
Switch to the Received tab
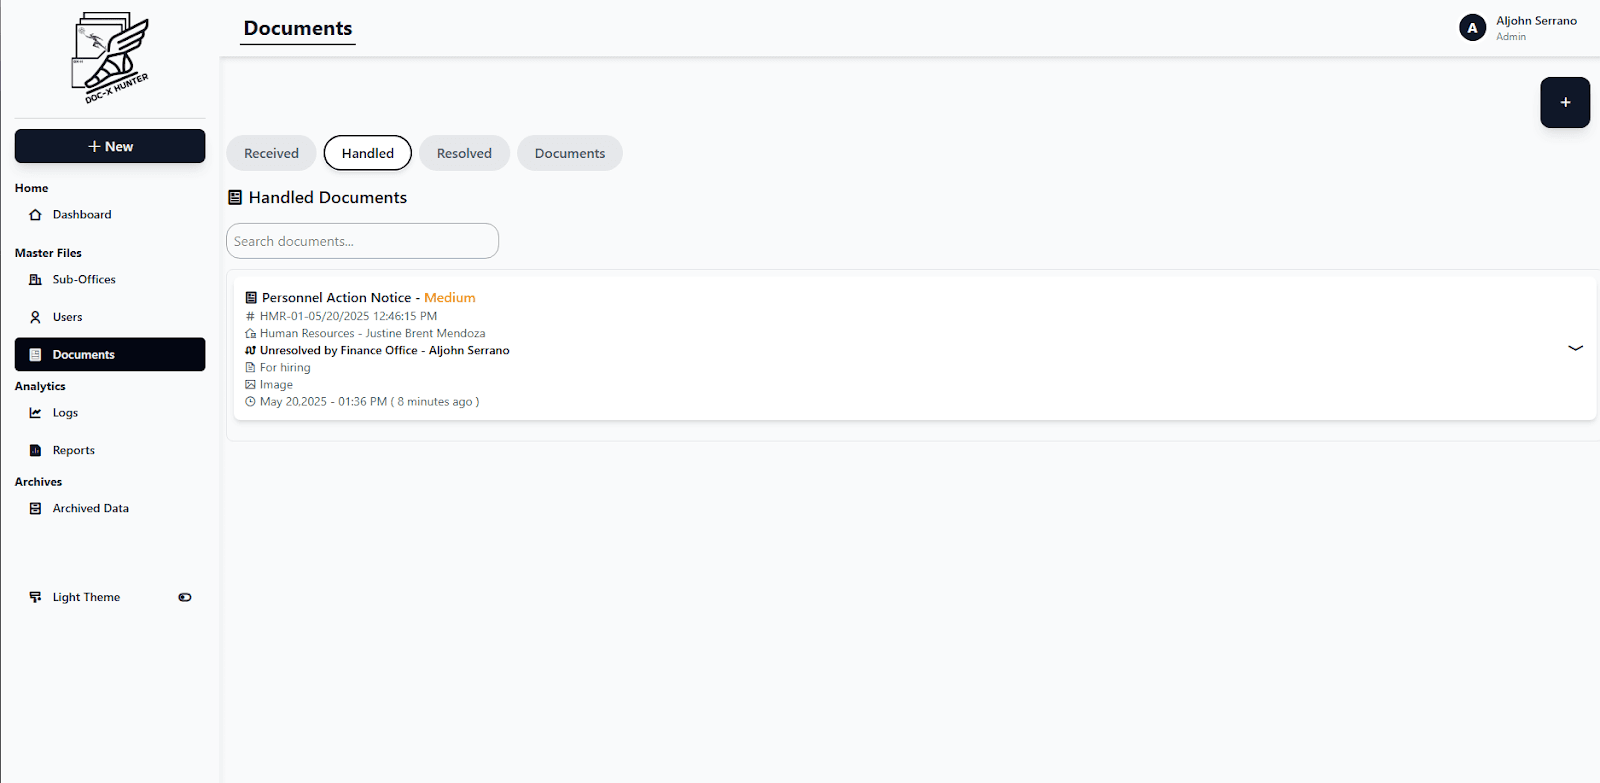click(x=271, y=153)
